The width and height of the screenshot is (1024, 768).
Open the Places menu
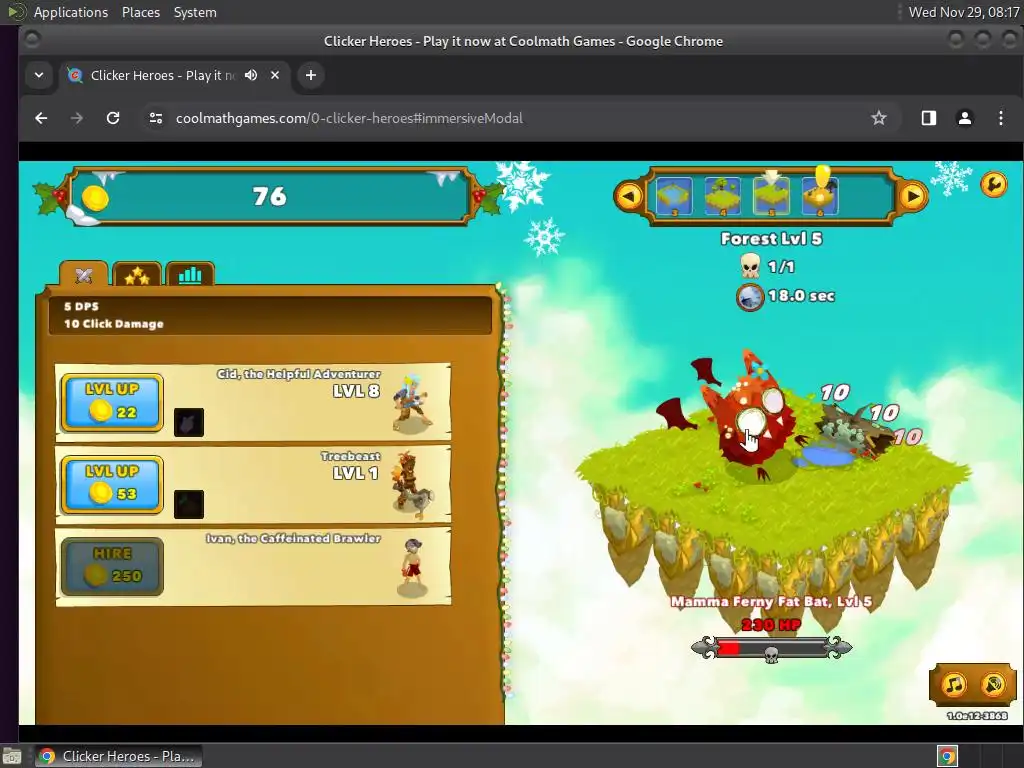(x=140, y=12)
